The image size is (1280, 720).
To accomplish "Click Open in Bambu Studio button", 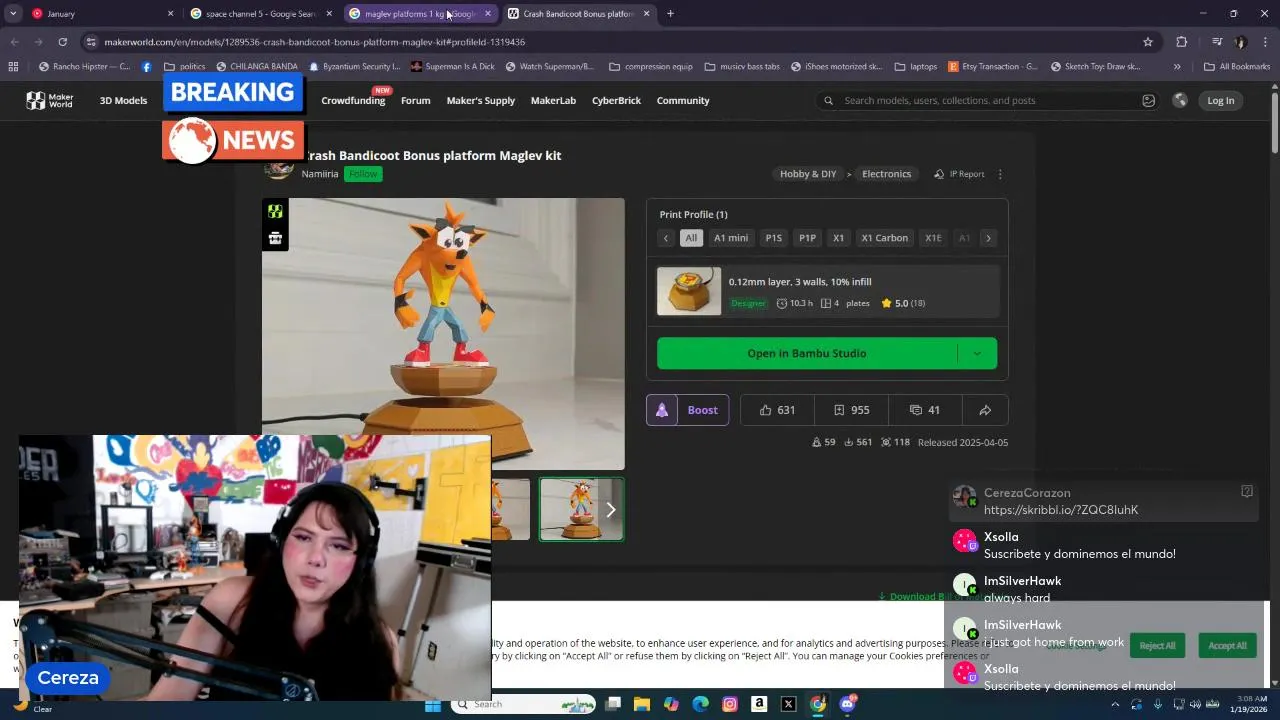I will tap(807, 353).
